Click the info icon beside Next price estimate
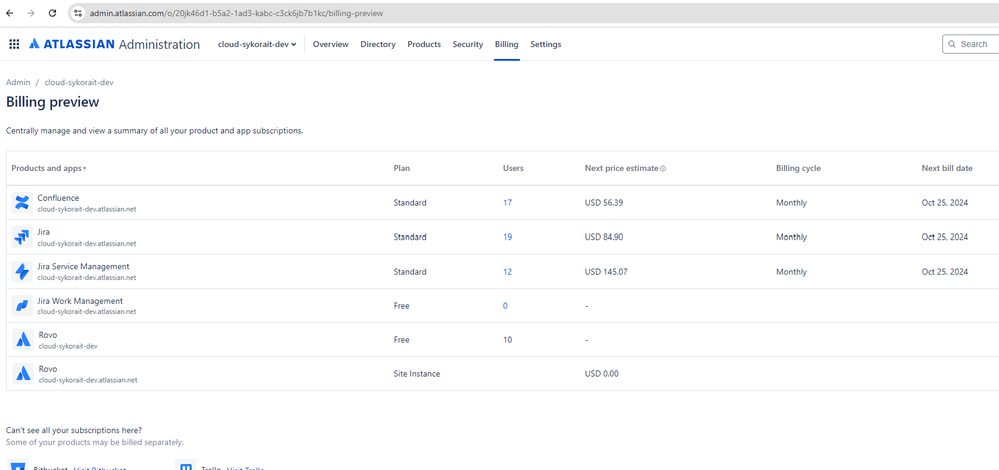Screen dimensions: 999x470 [x=663, y=169]
